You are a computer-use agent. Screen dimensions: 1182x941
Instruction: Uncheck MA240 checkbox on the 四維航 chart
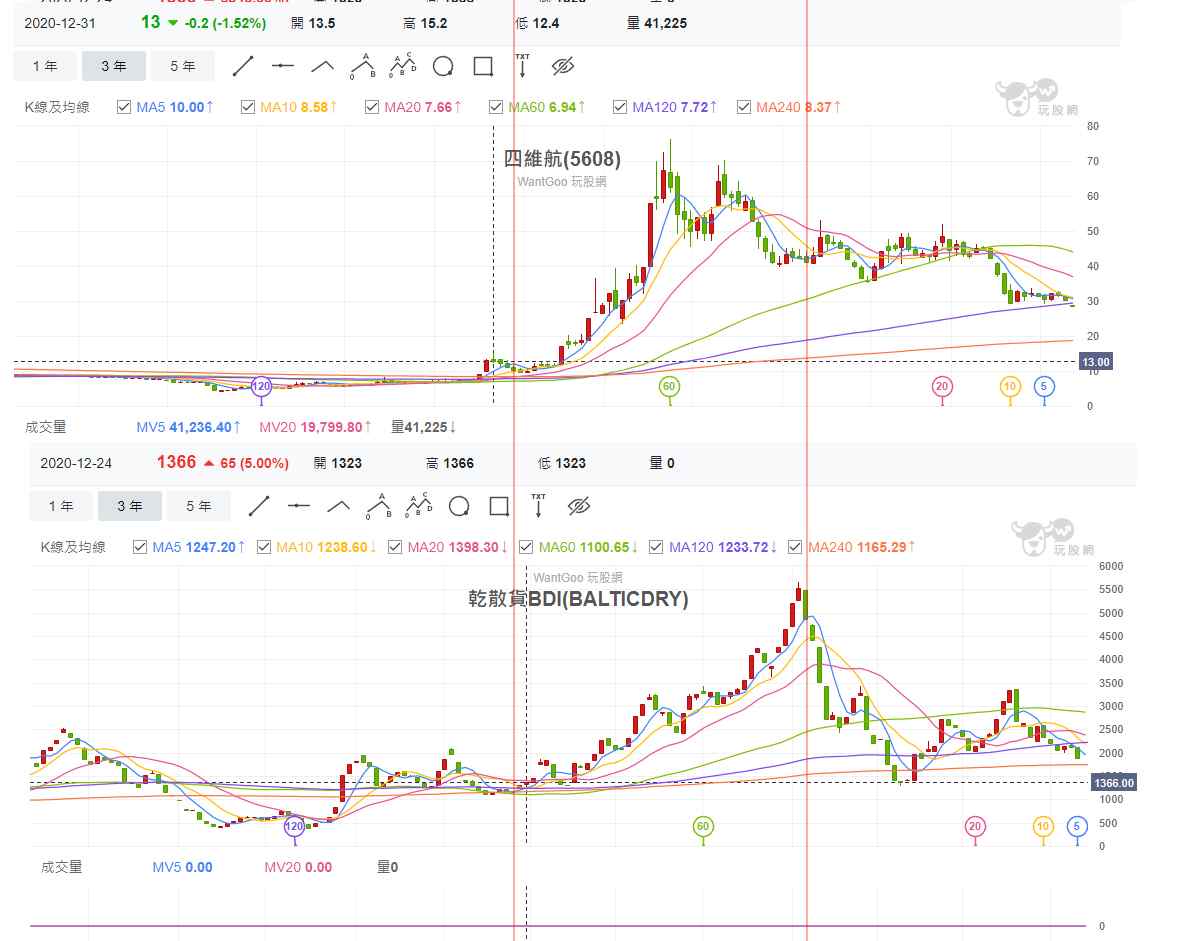point(743,107)
